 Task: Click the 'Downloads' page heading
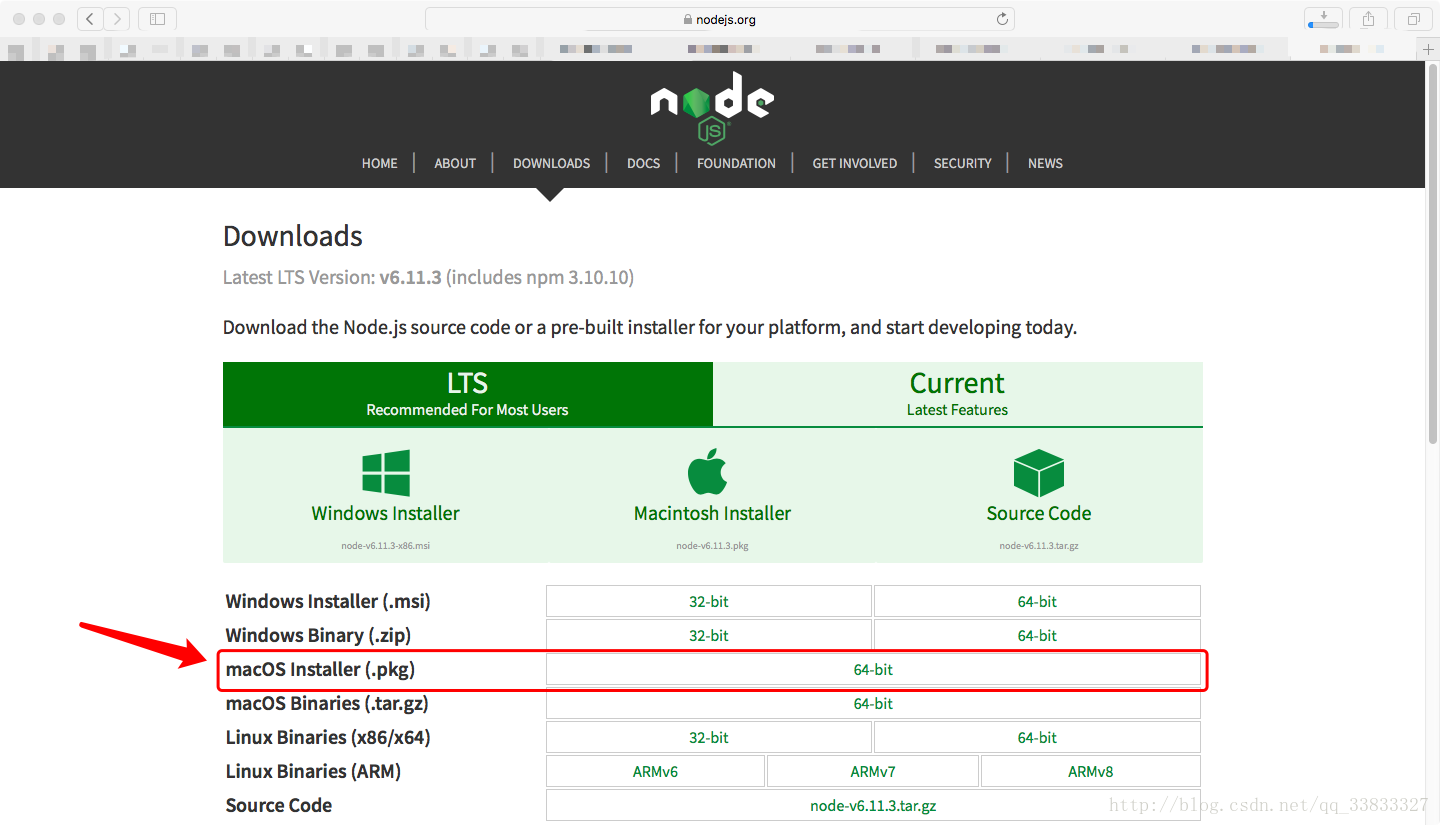[293, 236]
